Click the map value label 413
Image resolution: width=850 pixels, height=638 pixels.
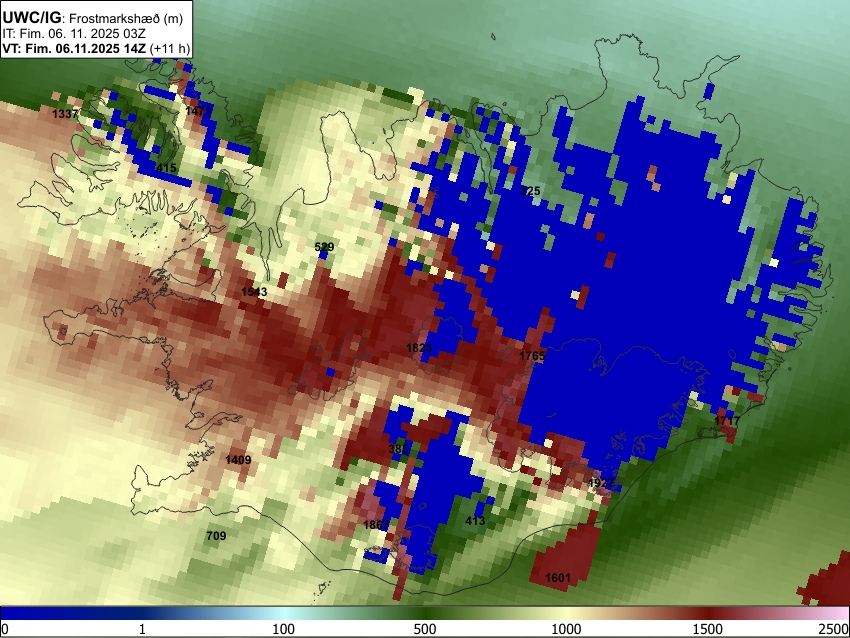pos(475,521)
